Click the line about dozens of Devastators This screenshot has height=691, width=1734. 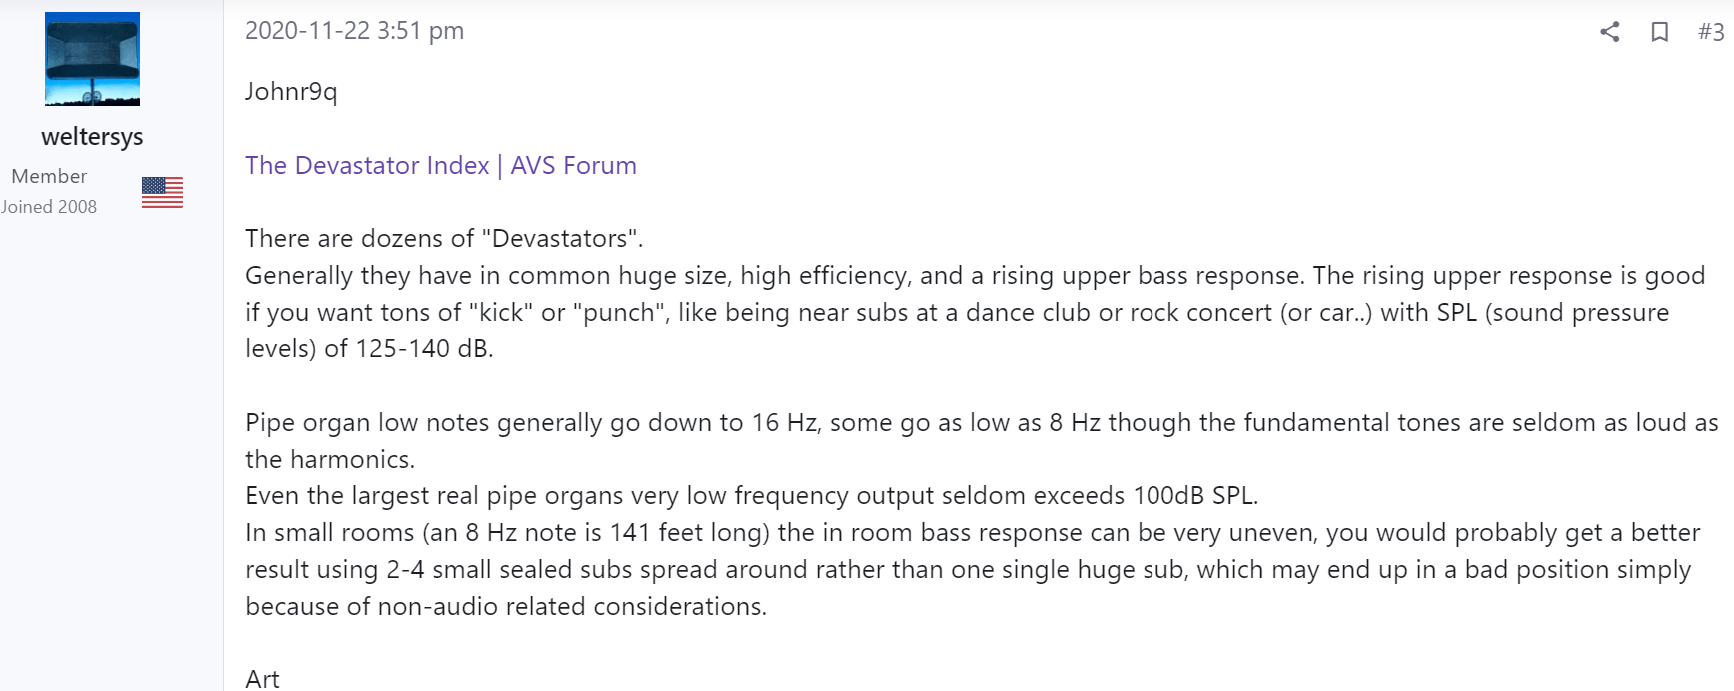pyautogui.click(x=444, y=238)
